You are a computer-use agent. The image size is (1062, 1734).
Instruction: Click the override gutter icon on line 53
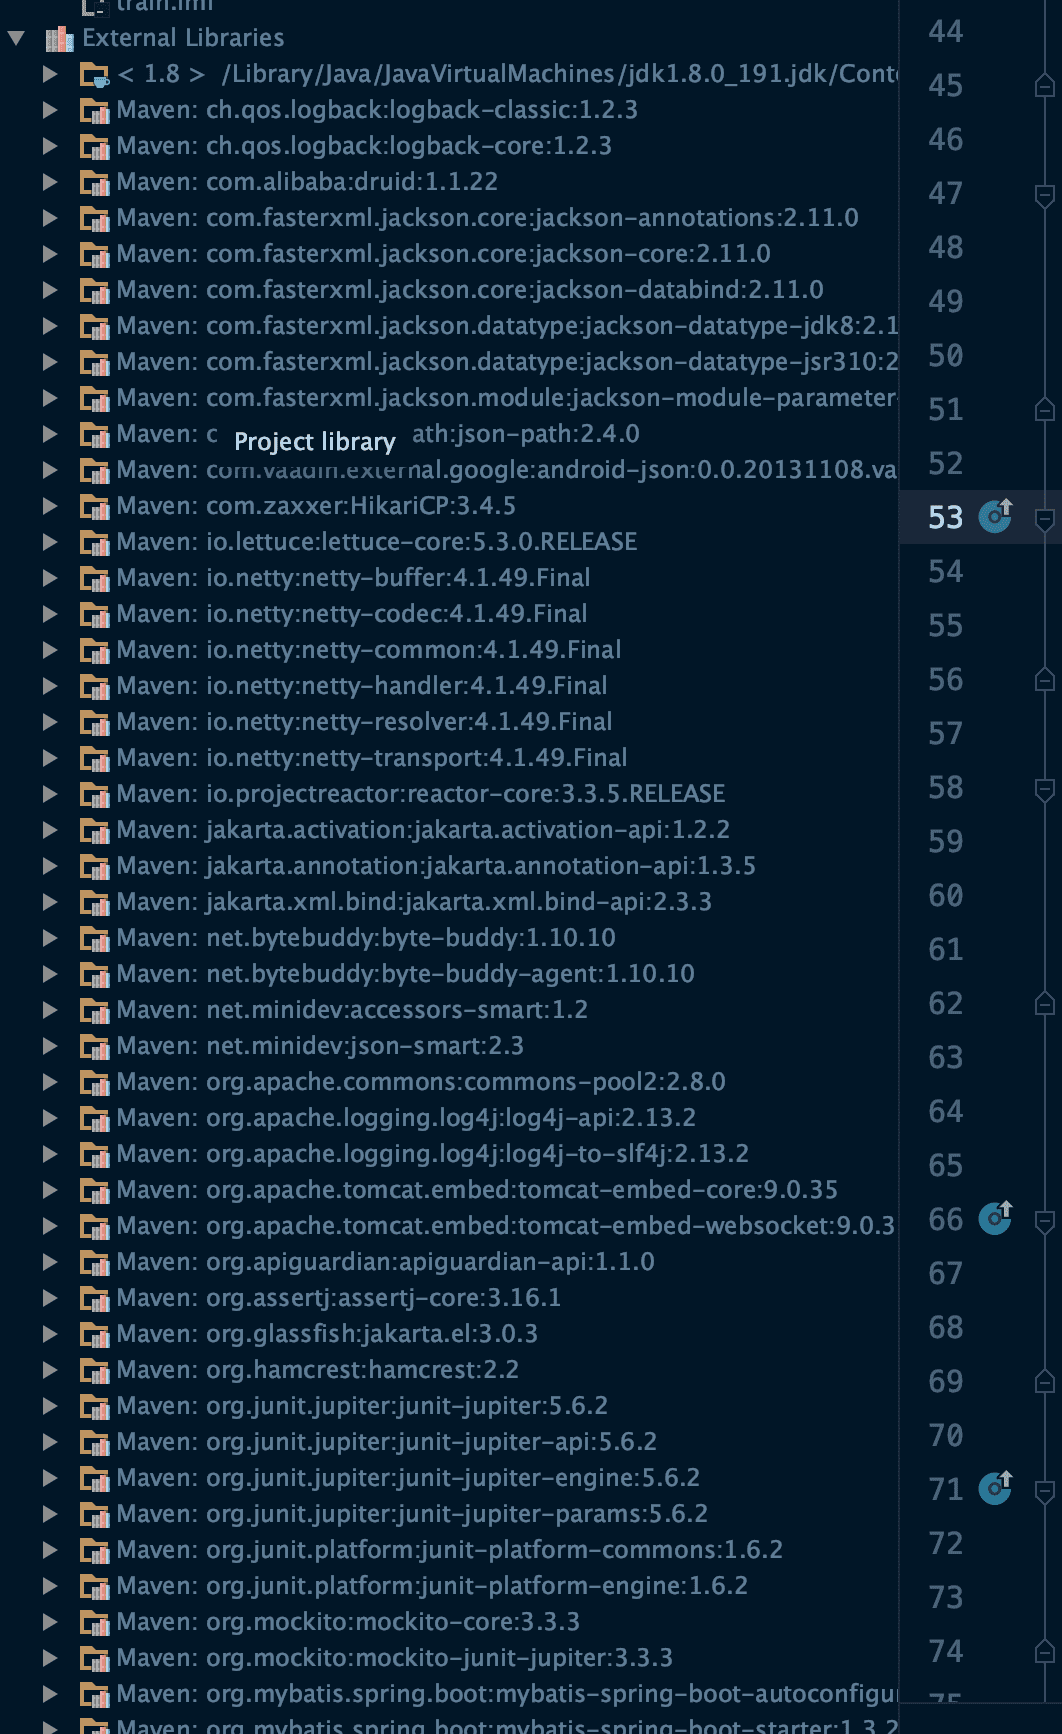pos(995,516)
